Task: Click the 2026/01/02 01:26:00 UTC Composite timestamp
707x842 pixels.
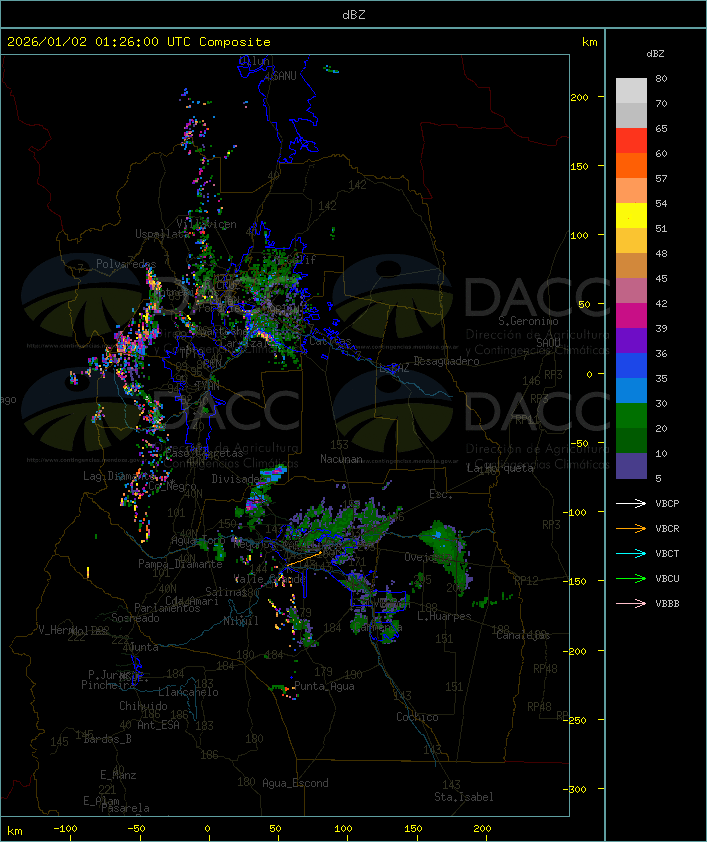Action: tap(139, 42)
